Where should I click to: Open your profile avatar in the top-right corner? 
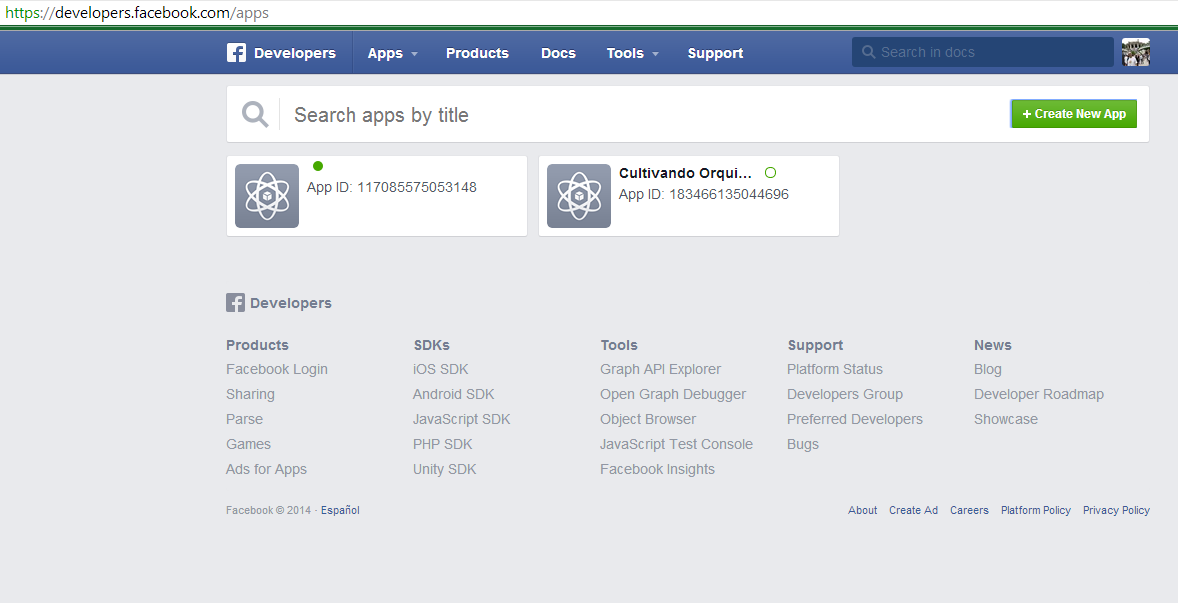pos(1136,51)
